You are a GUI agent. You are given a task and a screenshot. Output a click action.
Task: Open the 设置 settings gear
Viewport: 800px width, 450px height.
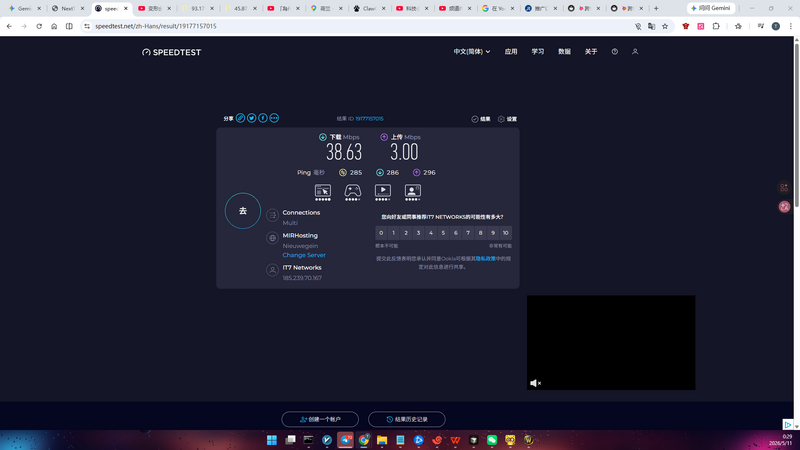(x=507, y=119)
